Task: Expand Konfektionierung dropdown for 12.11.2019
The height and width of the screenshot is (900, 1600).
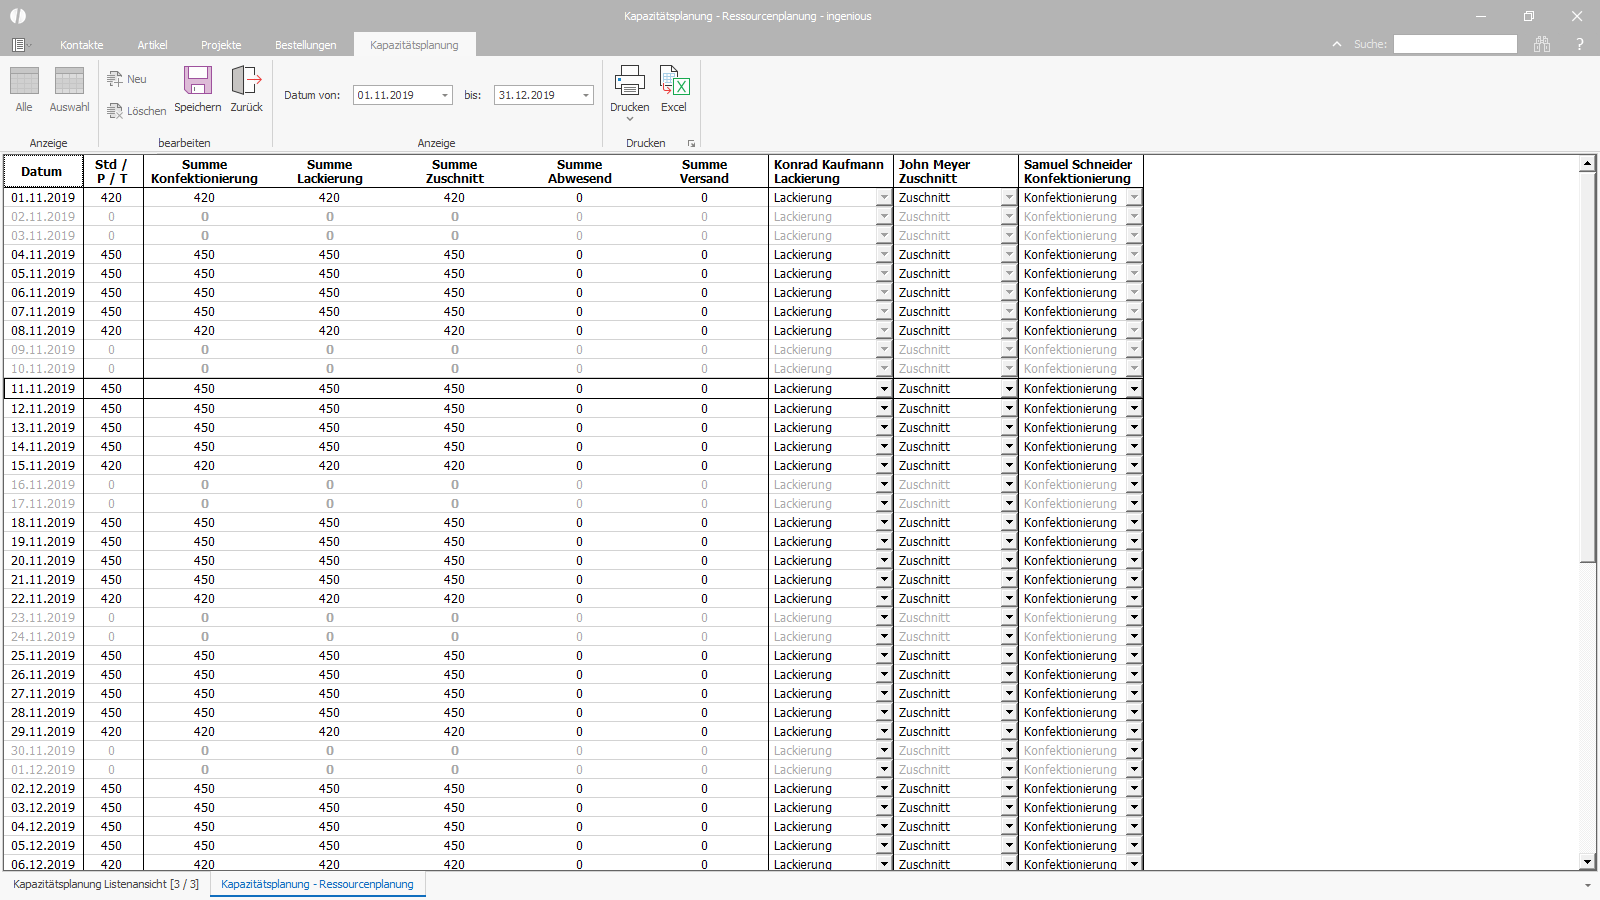Action: pyautogui.click(x=1134, y=409)
